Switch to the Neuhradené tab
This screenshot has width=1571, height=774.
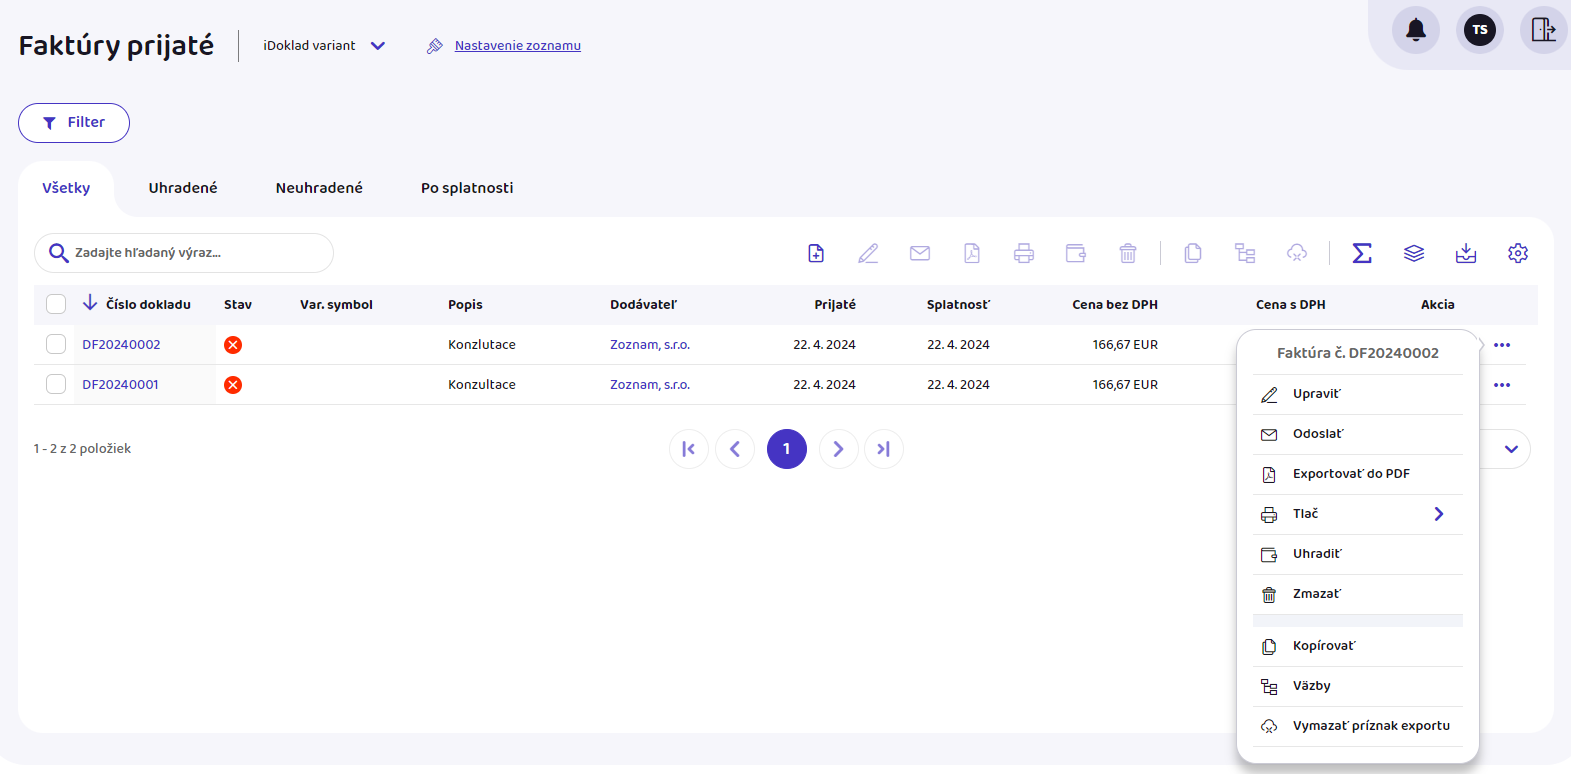coord(319,188)
